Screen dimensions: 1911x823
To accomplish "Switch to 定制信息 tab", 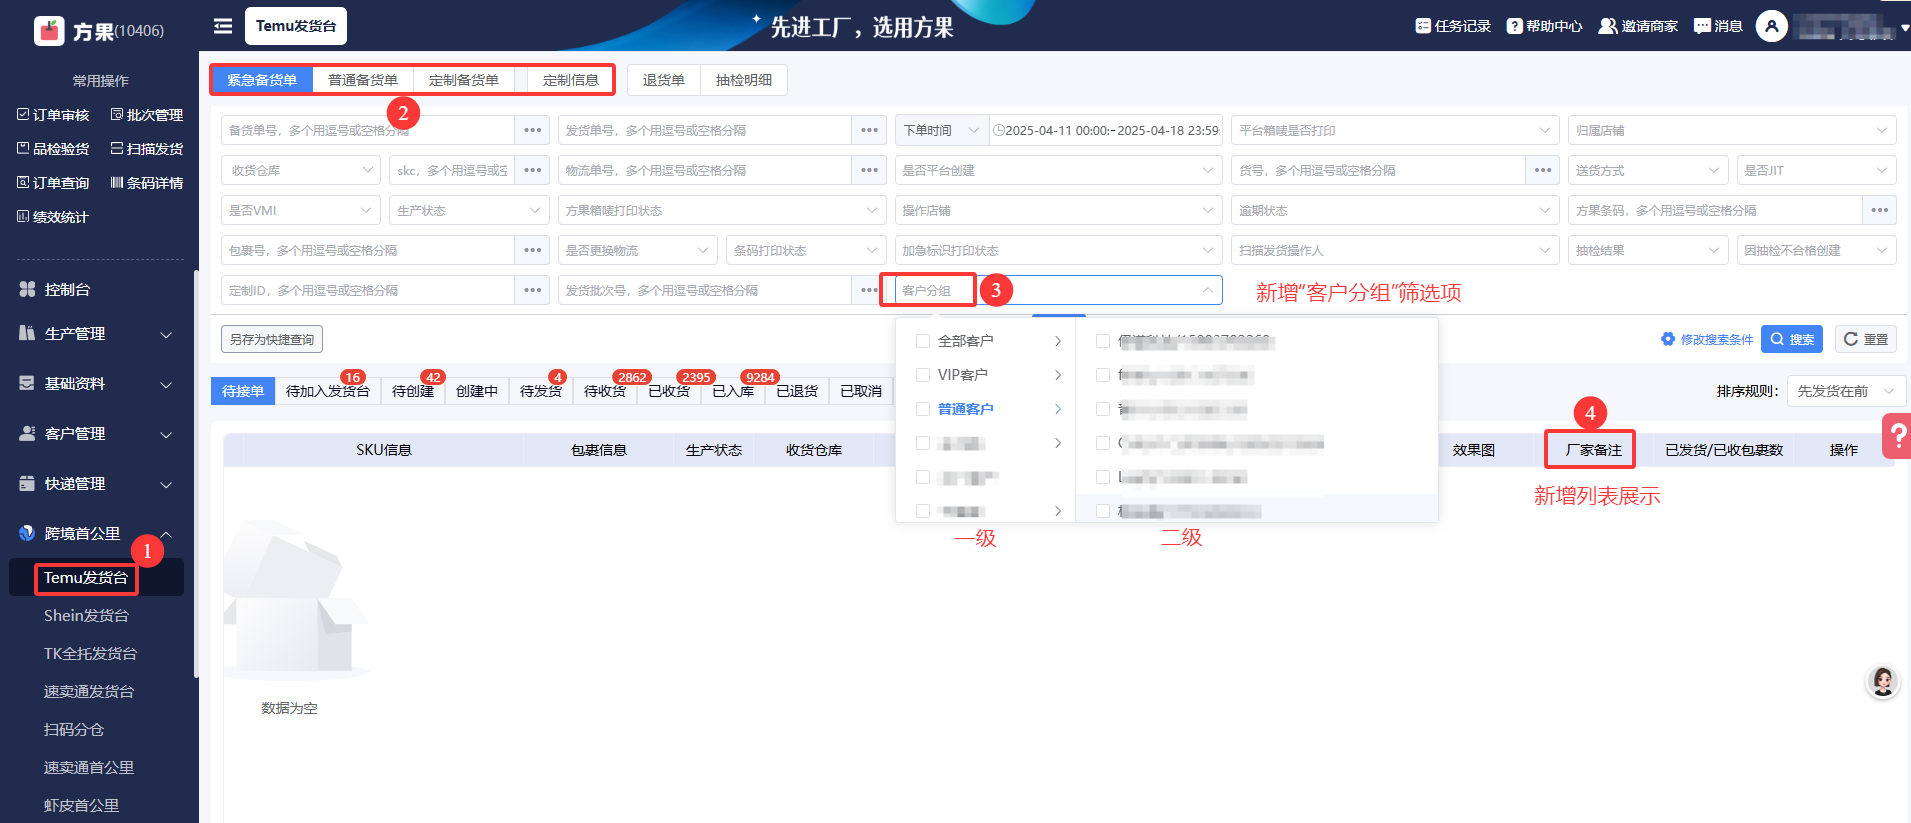I will [571, 80].
